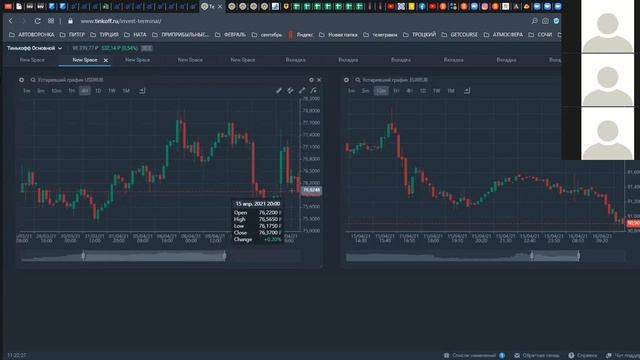Open ТРОЦКИЙ bookmarks folder

pyautogui.click(x=419, y=35)
